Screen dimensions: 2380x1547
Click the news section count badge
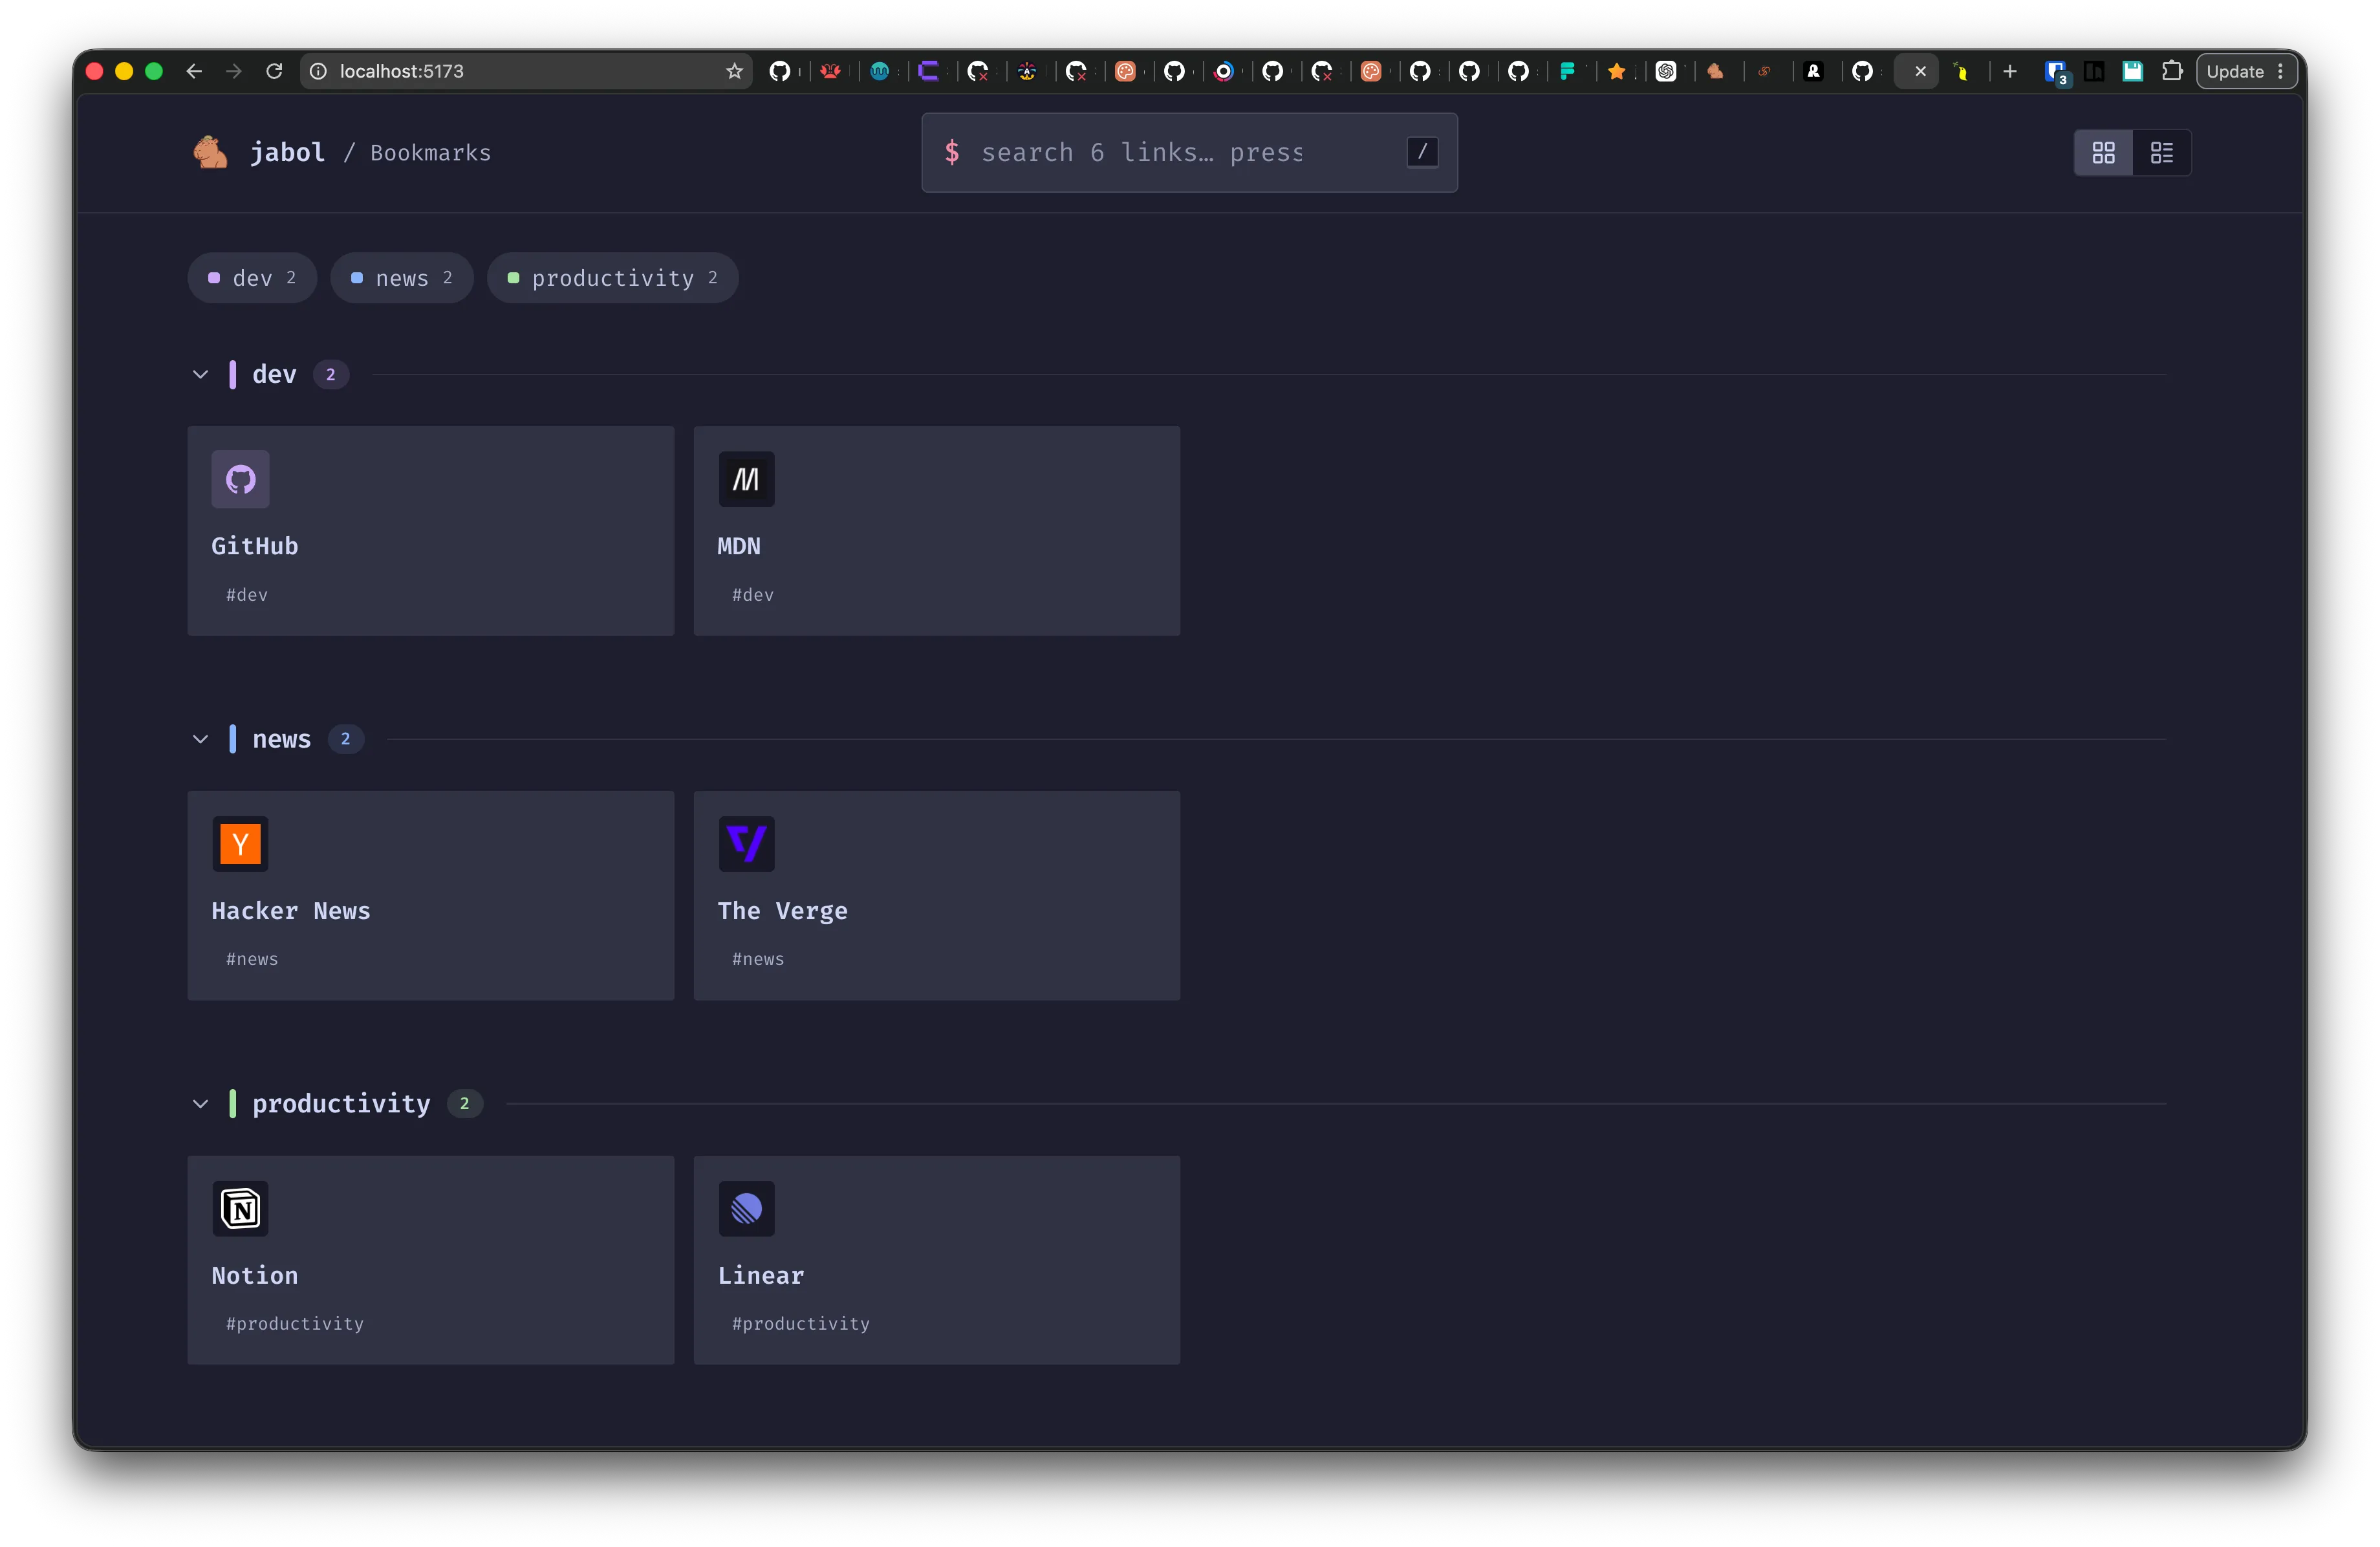[346, 740]
